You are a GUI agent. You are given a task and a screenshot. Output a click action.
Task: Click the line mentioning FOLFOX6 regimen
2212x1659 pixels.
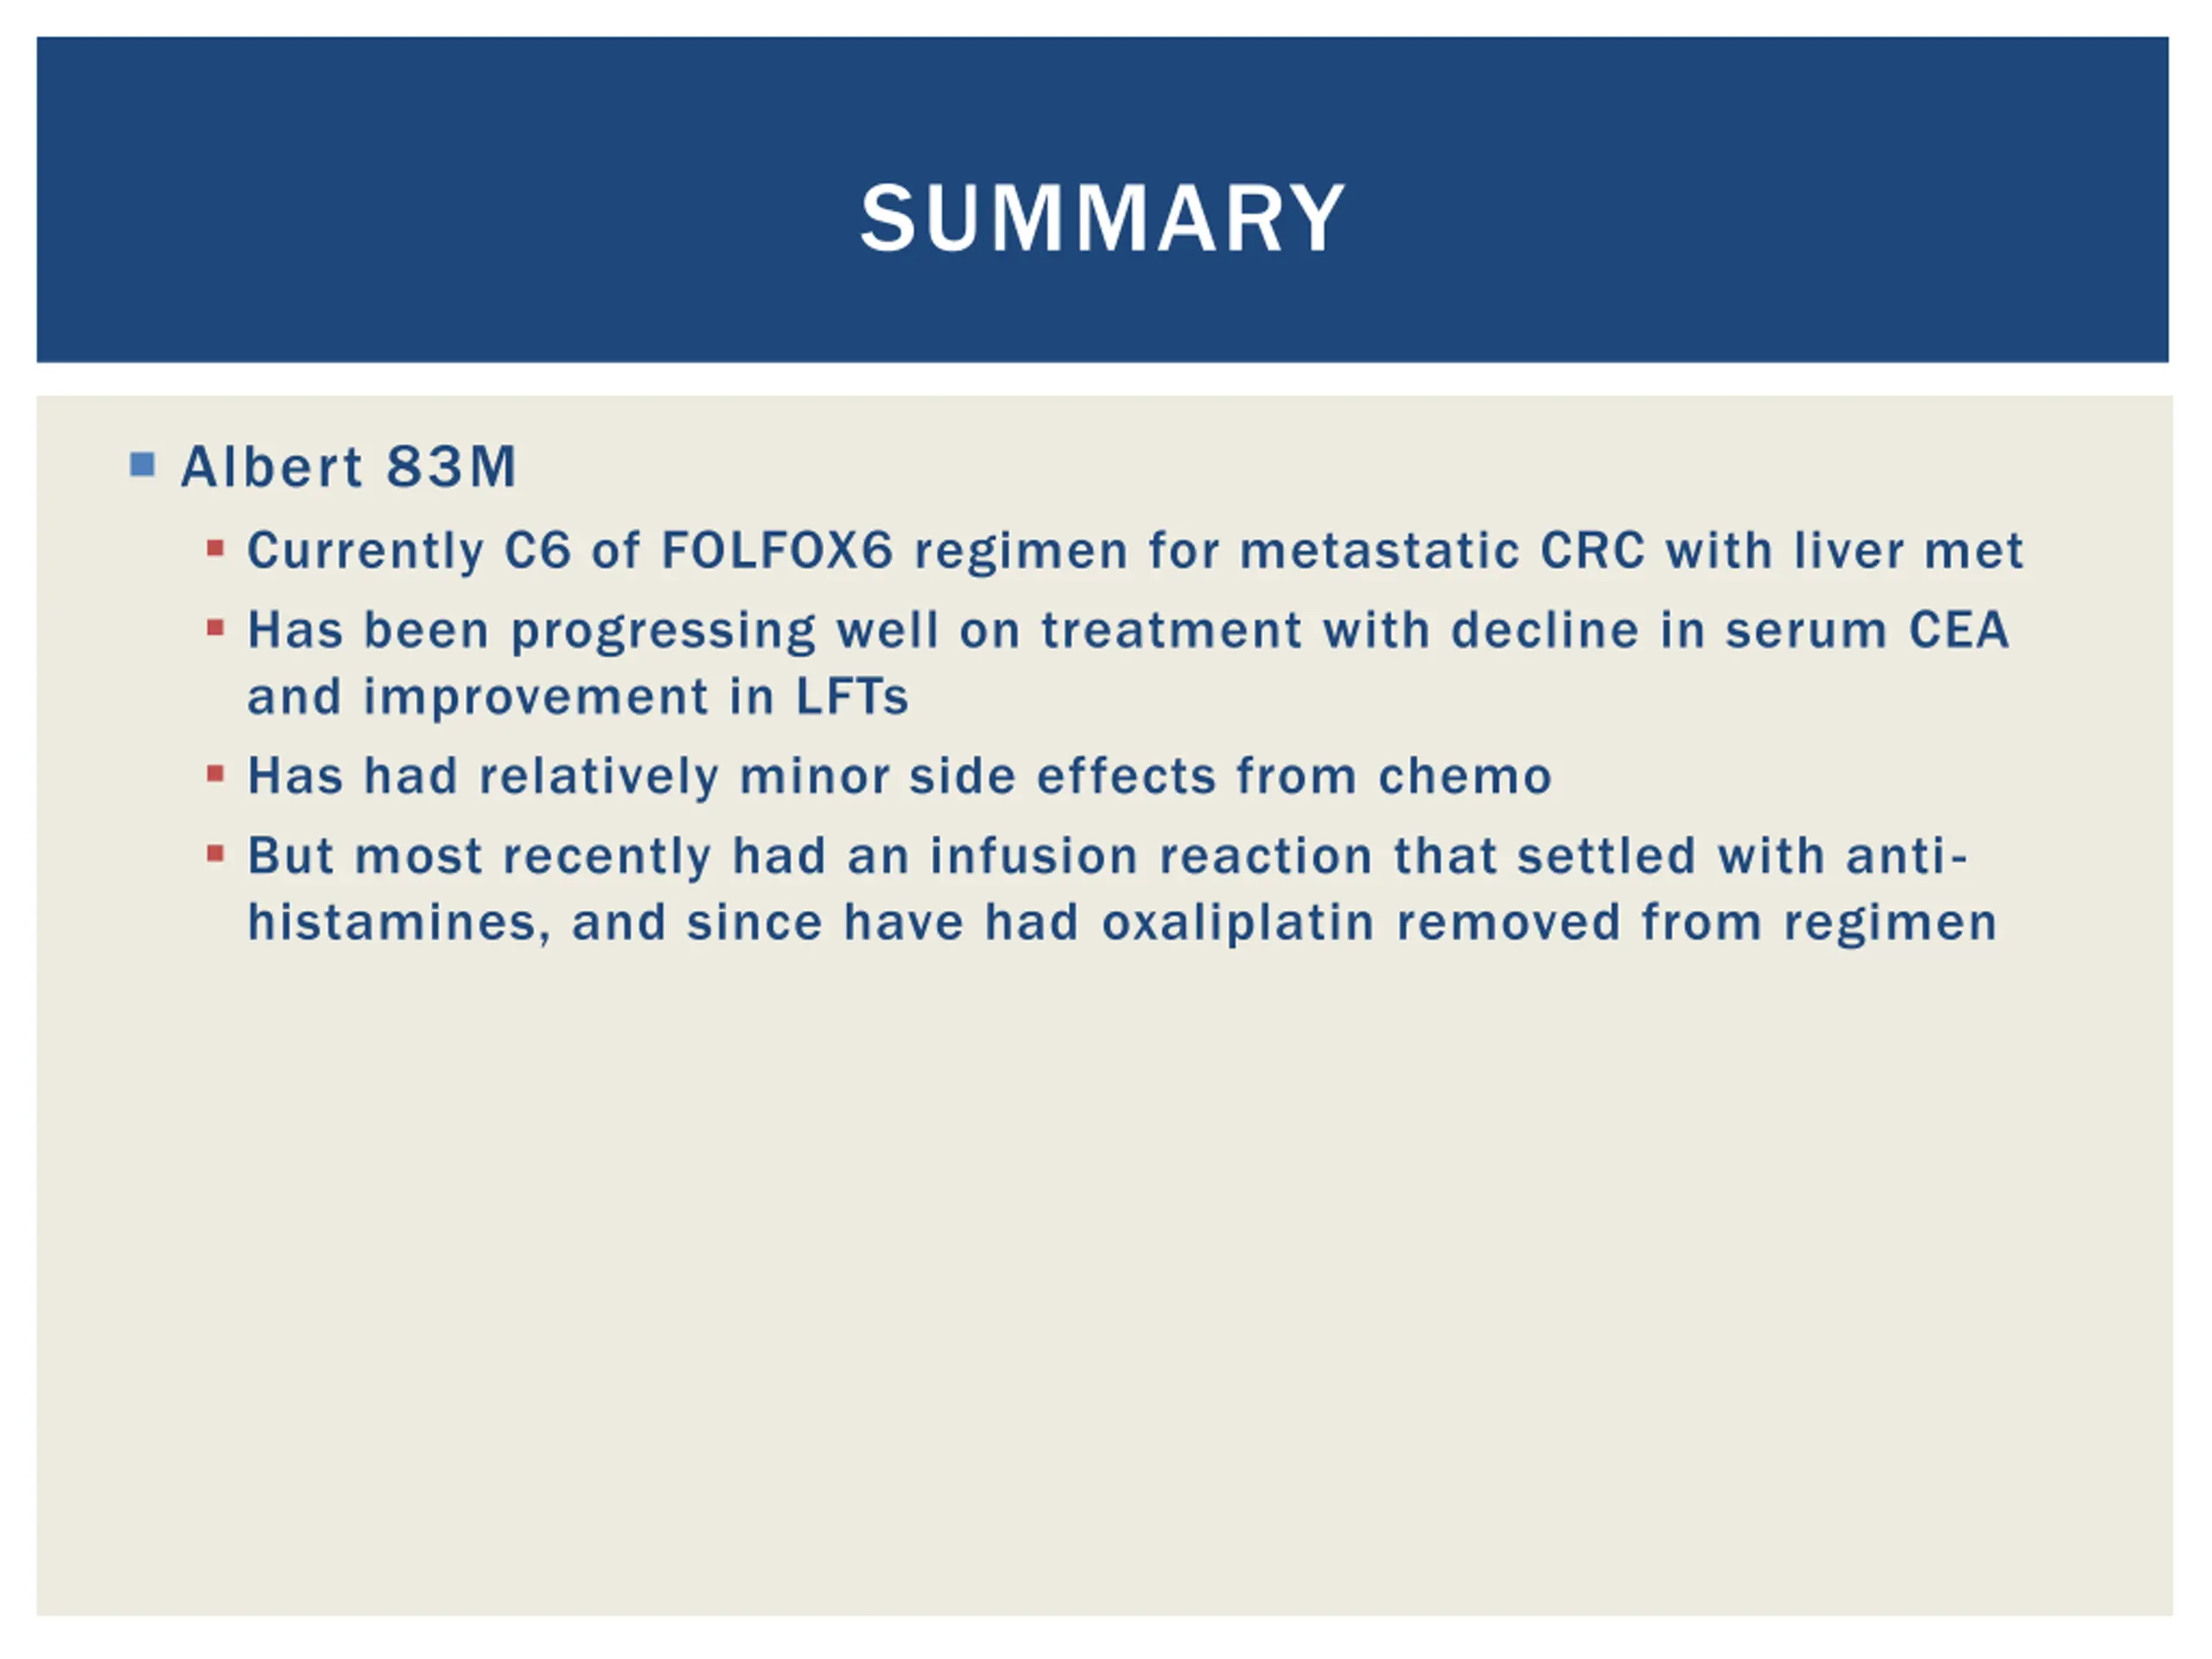1135,551
